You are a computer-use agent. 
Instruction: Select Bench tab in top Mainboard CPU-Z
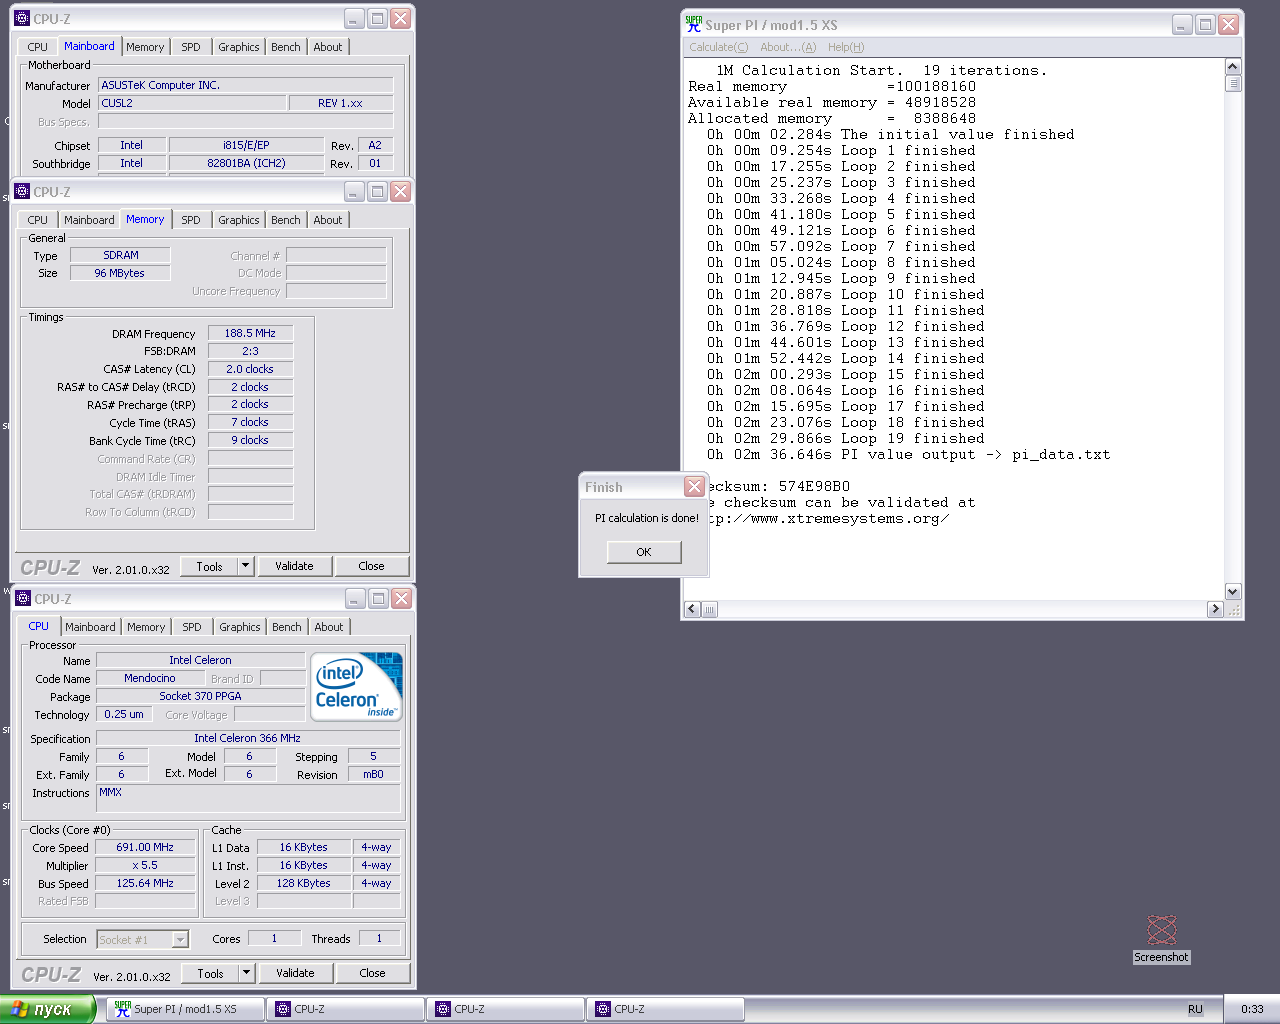click(286, 47)
